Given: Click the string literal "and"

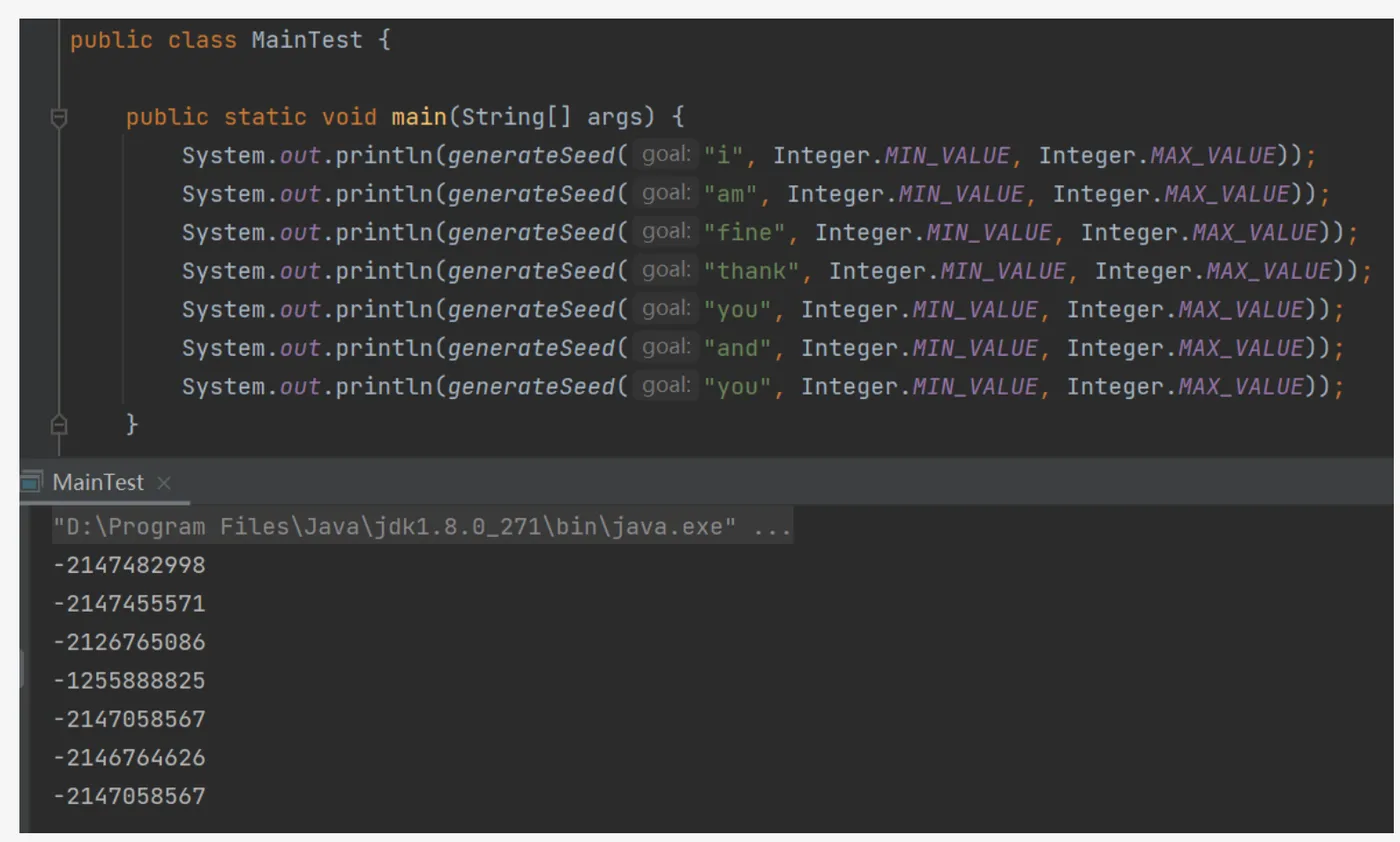Looking at the screenshot, I should pyautogui.click(x=737, y=348).
